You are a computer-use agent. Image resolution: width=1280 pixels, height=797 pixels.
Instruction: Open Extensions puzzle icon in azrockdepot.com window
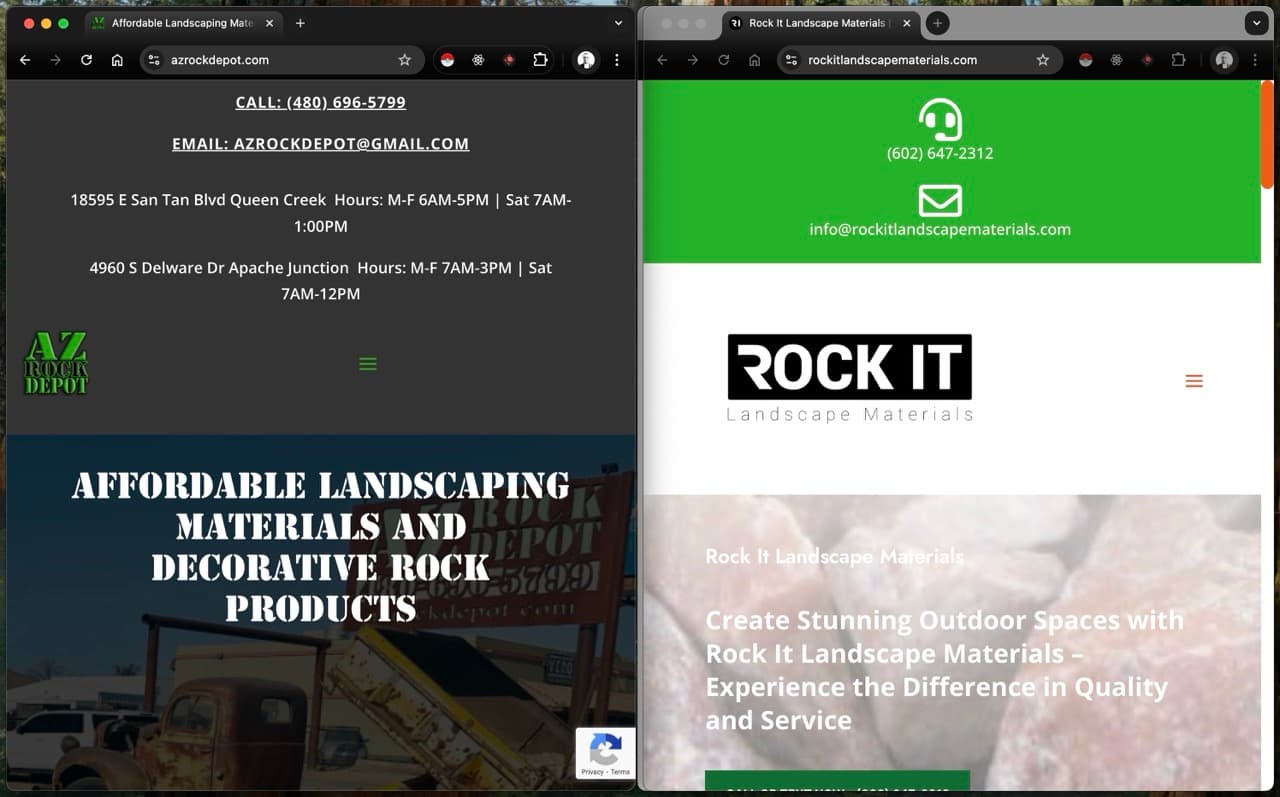(x=540, y=60)
